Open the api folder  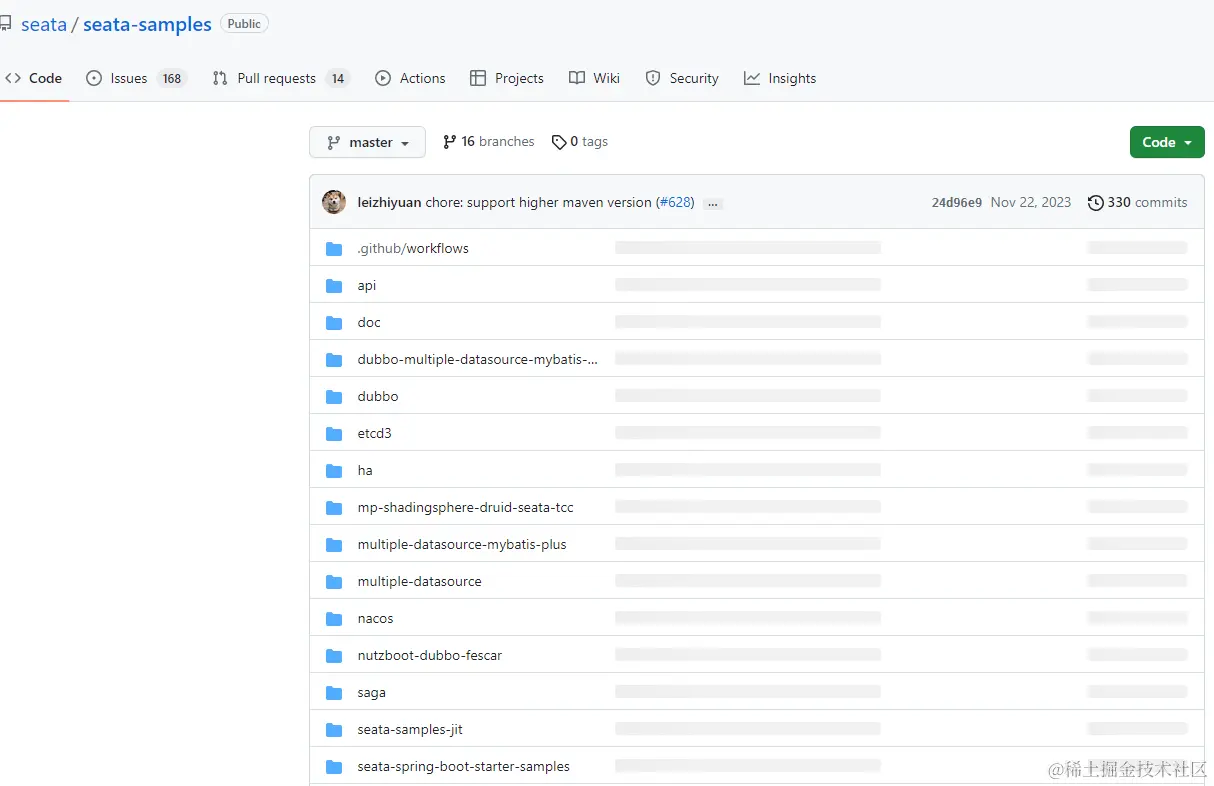click(367, 285)
